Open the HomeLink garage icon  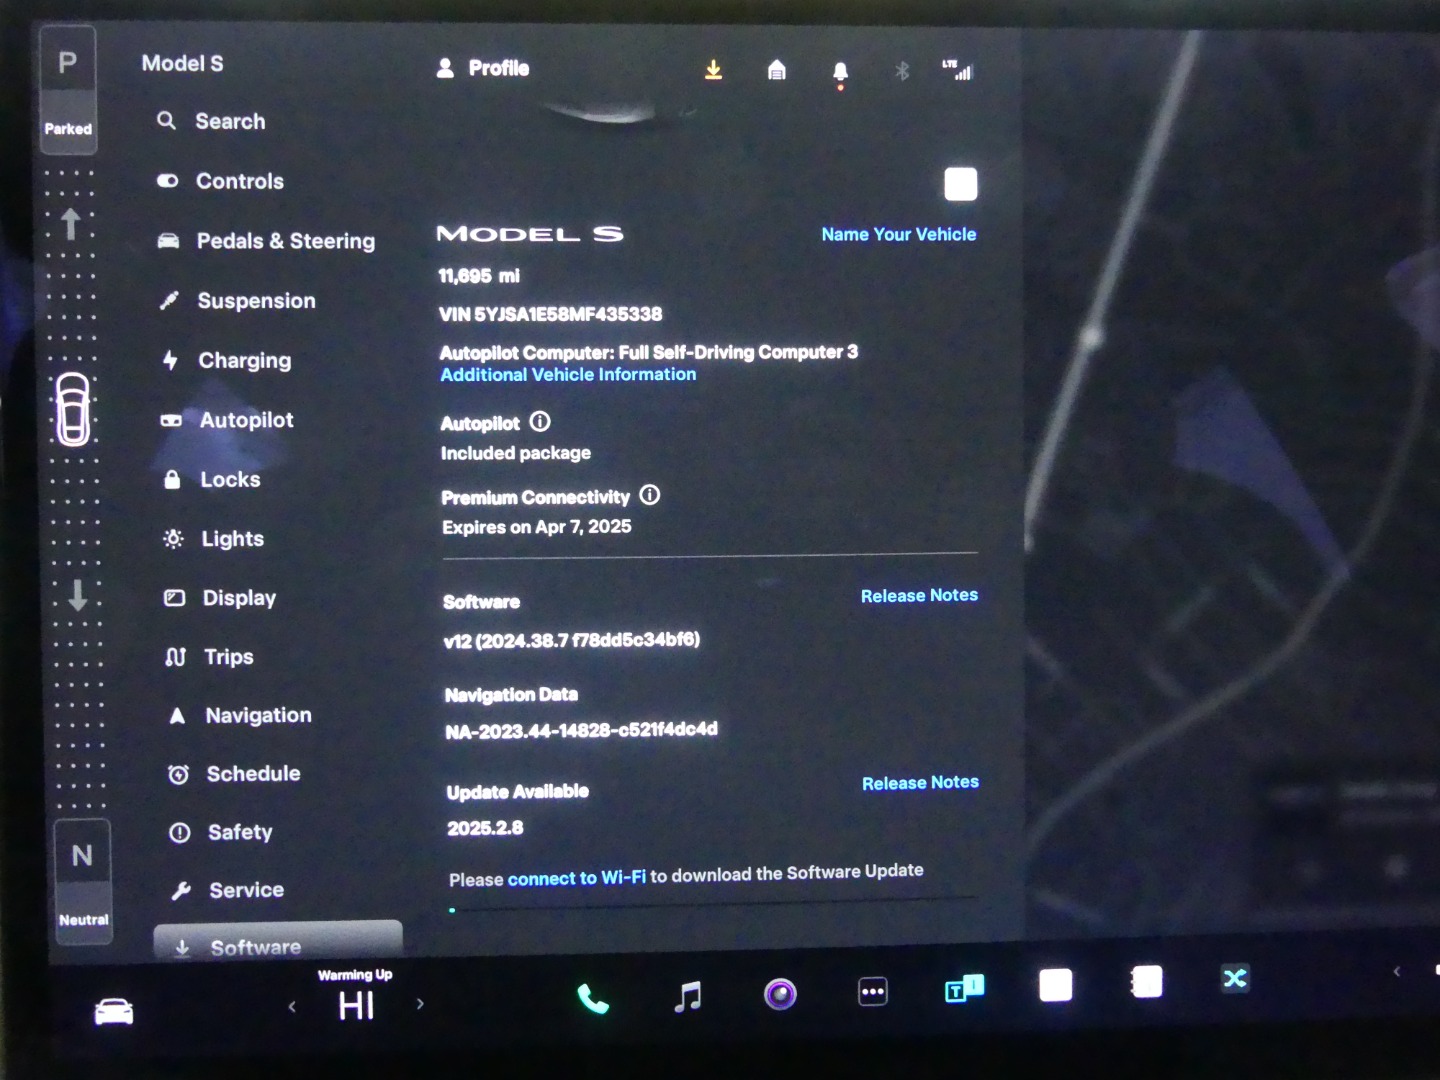pos(777,70)
